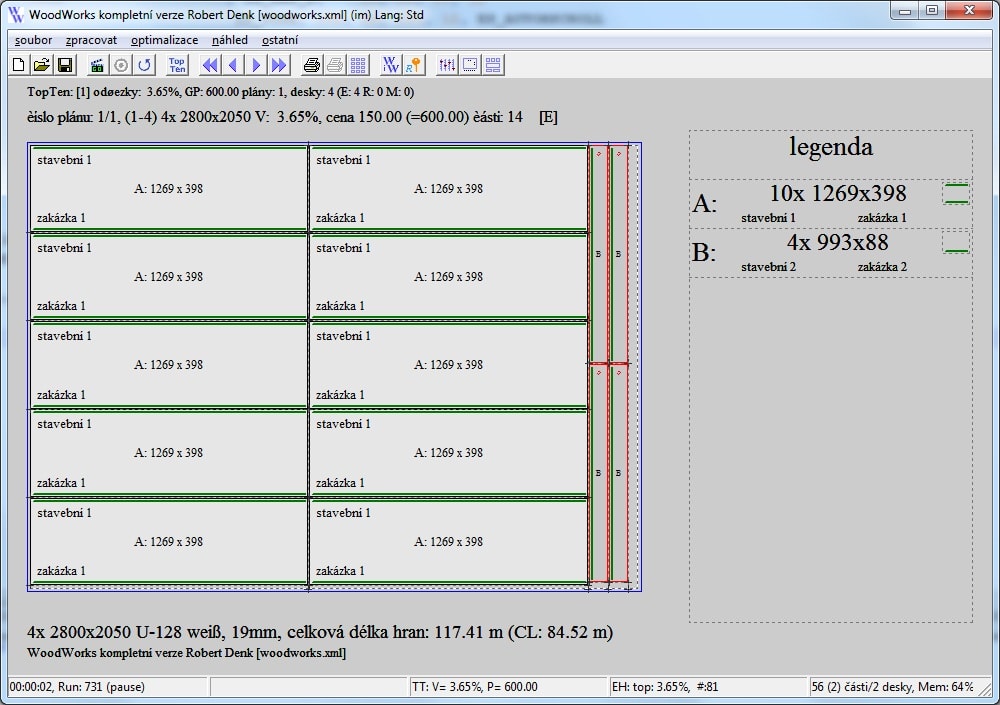Click zakázka 2 label in legend
The width and height of the screenshot is (1000, 705).
click(x=882, y=267)
